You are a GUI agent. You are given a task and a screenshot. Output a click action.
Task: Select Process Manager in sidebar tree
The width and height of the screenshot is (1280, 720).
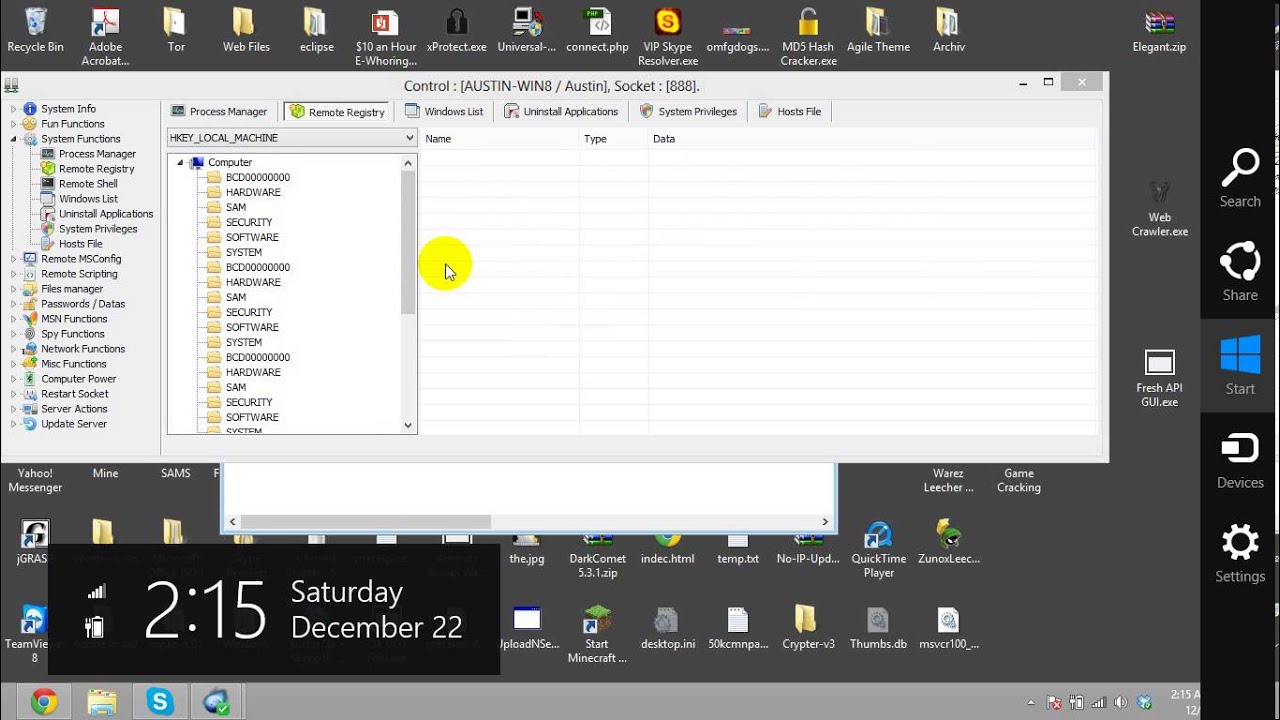97,154
